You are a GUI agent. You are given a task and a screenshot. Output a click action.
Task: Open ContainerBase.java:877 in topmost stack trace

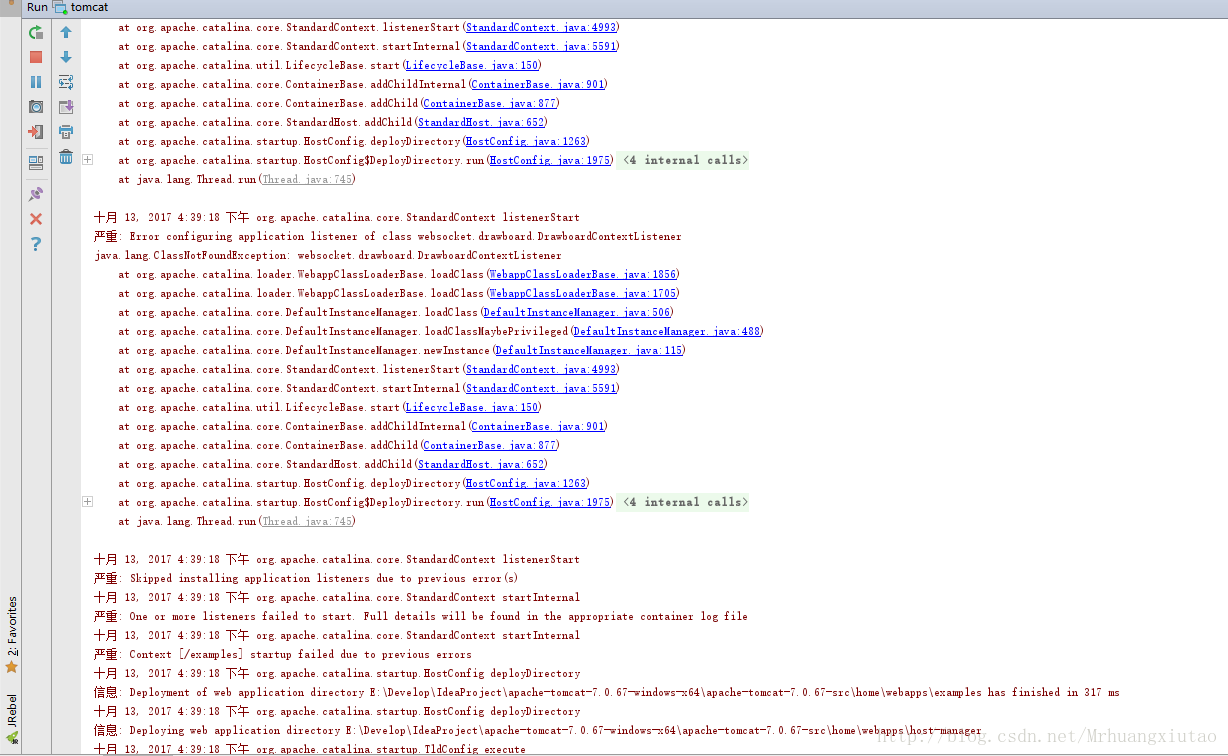[490, 103]
